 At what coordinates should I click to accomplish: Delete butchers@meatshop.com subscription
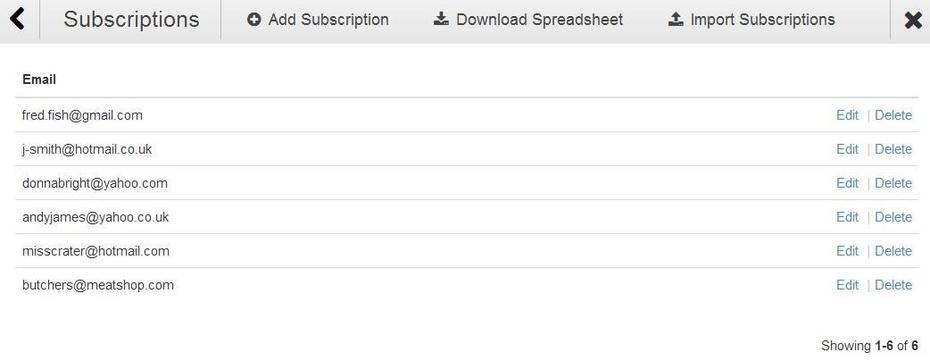893,285
